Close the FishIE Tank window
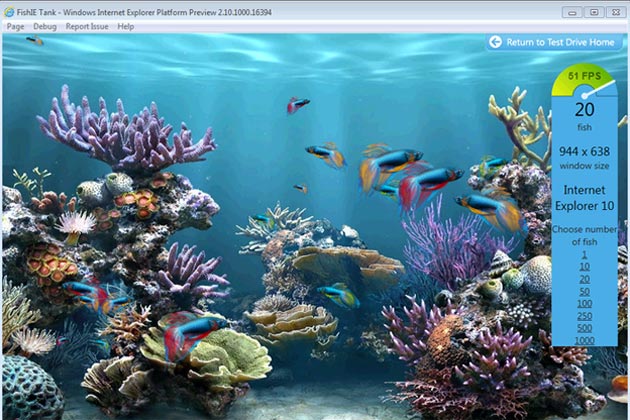The height and width of the screenshot is (420, 630). (616, 12)
